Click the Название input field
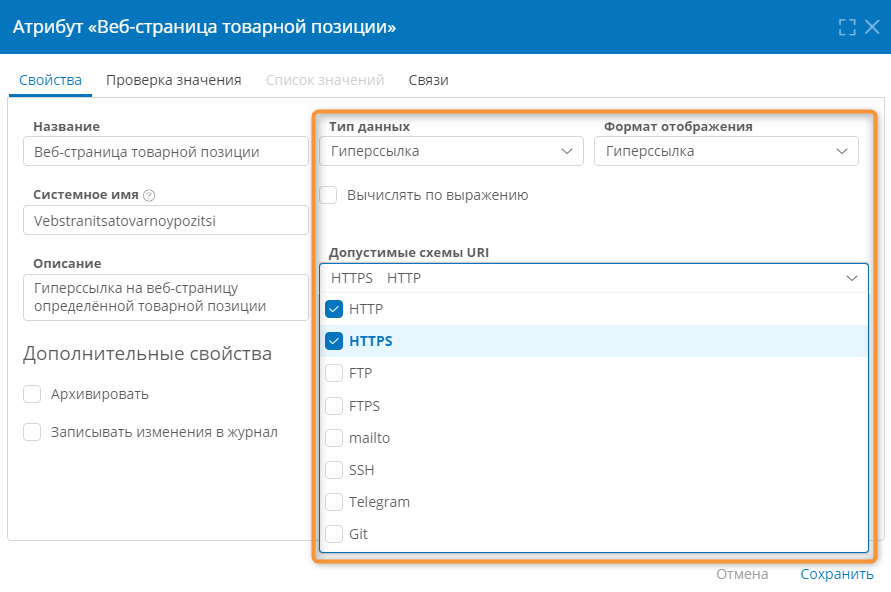 click(166, 151)
